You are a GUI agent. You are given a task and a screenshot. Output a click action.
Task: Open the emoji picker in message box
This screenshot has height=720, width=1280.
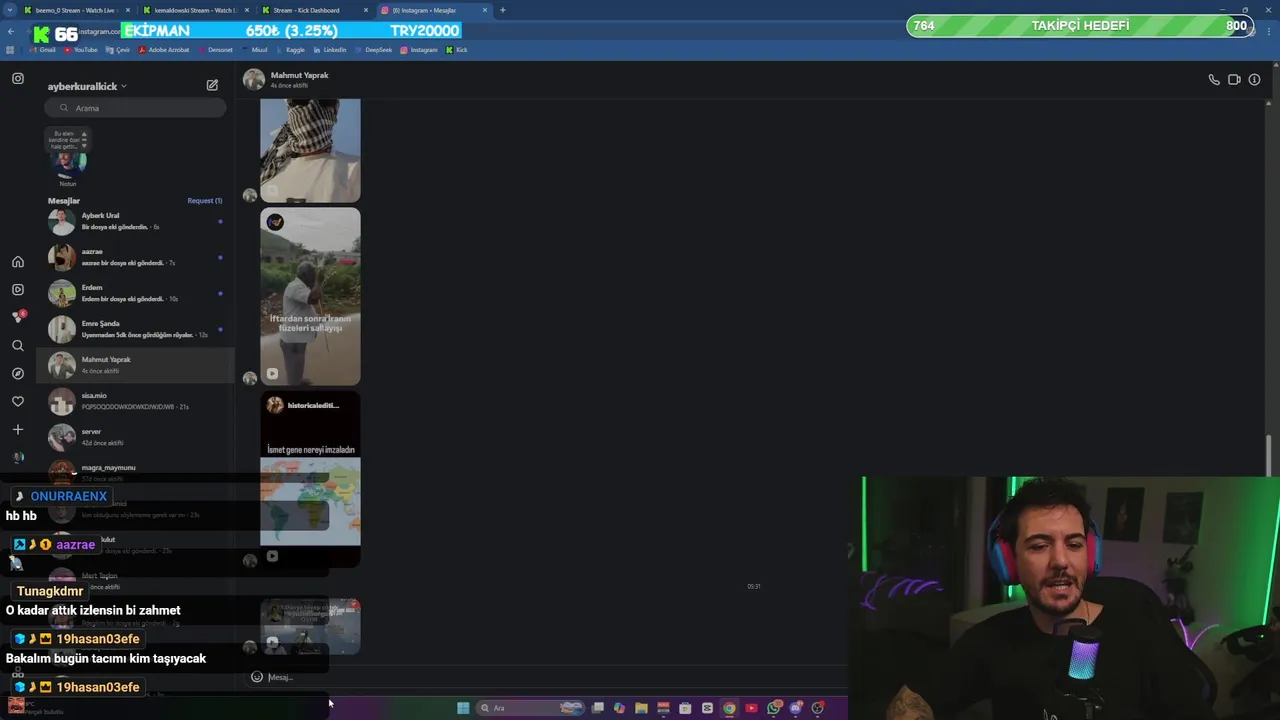[257, 677]
